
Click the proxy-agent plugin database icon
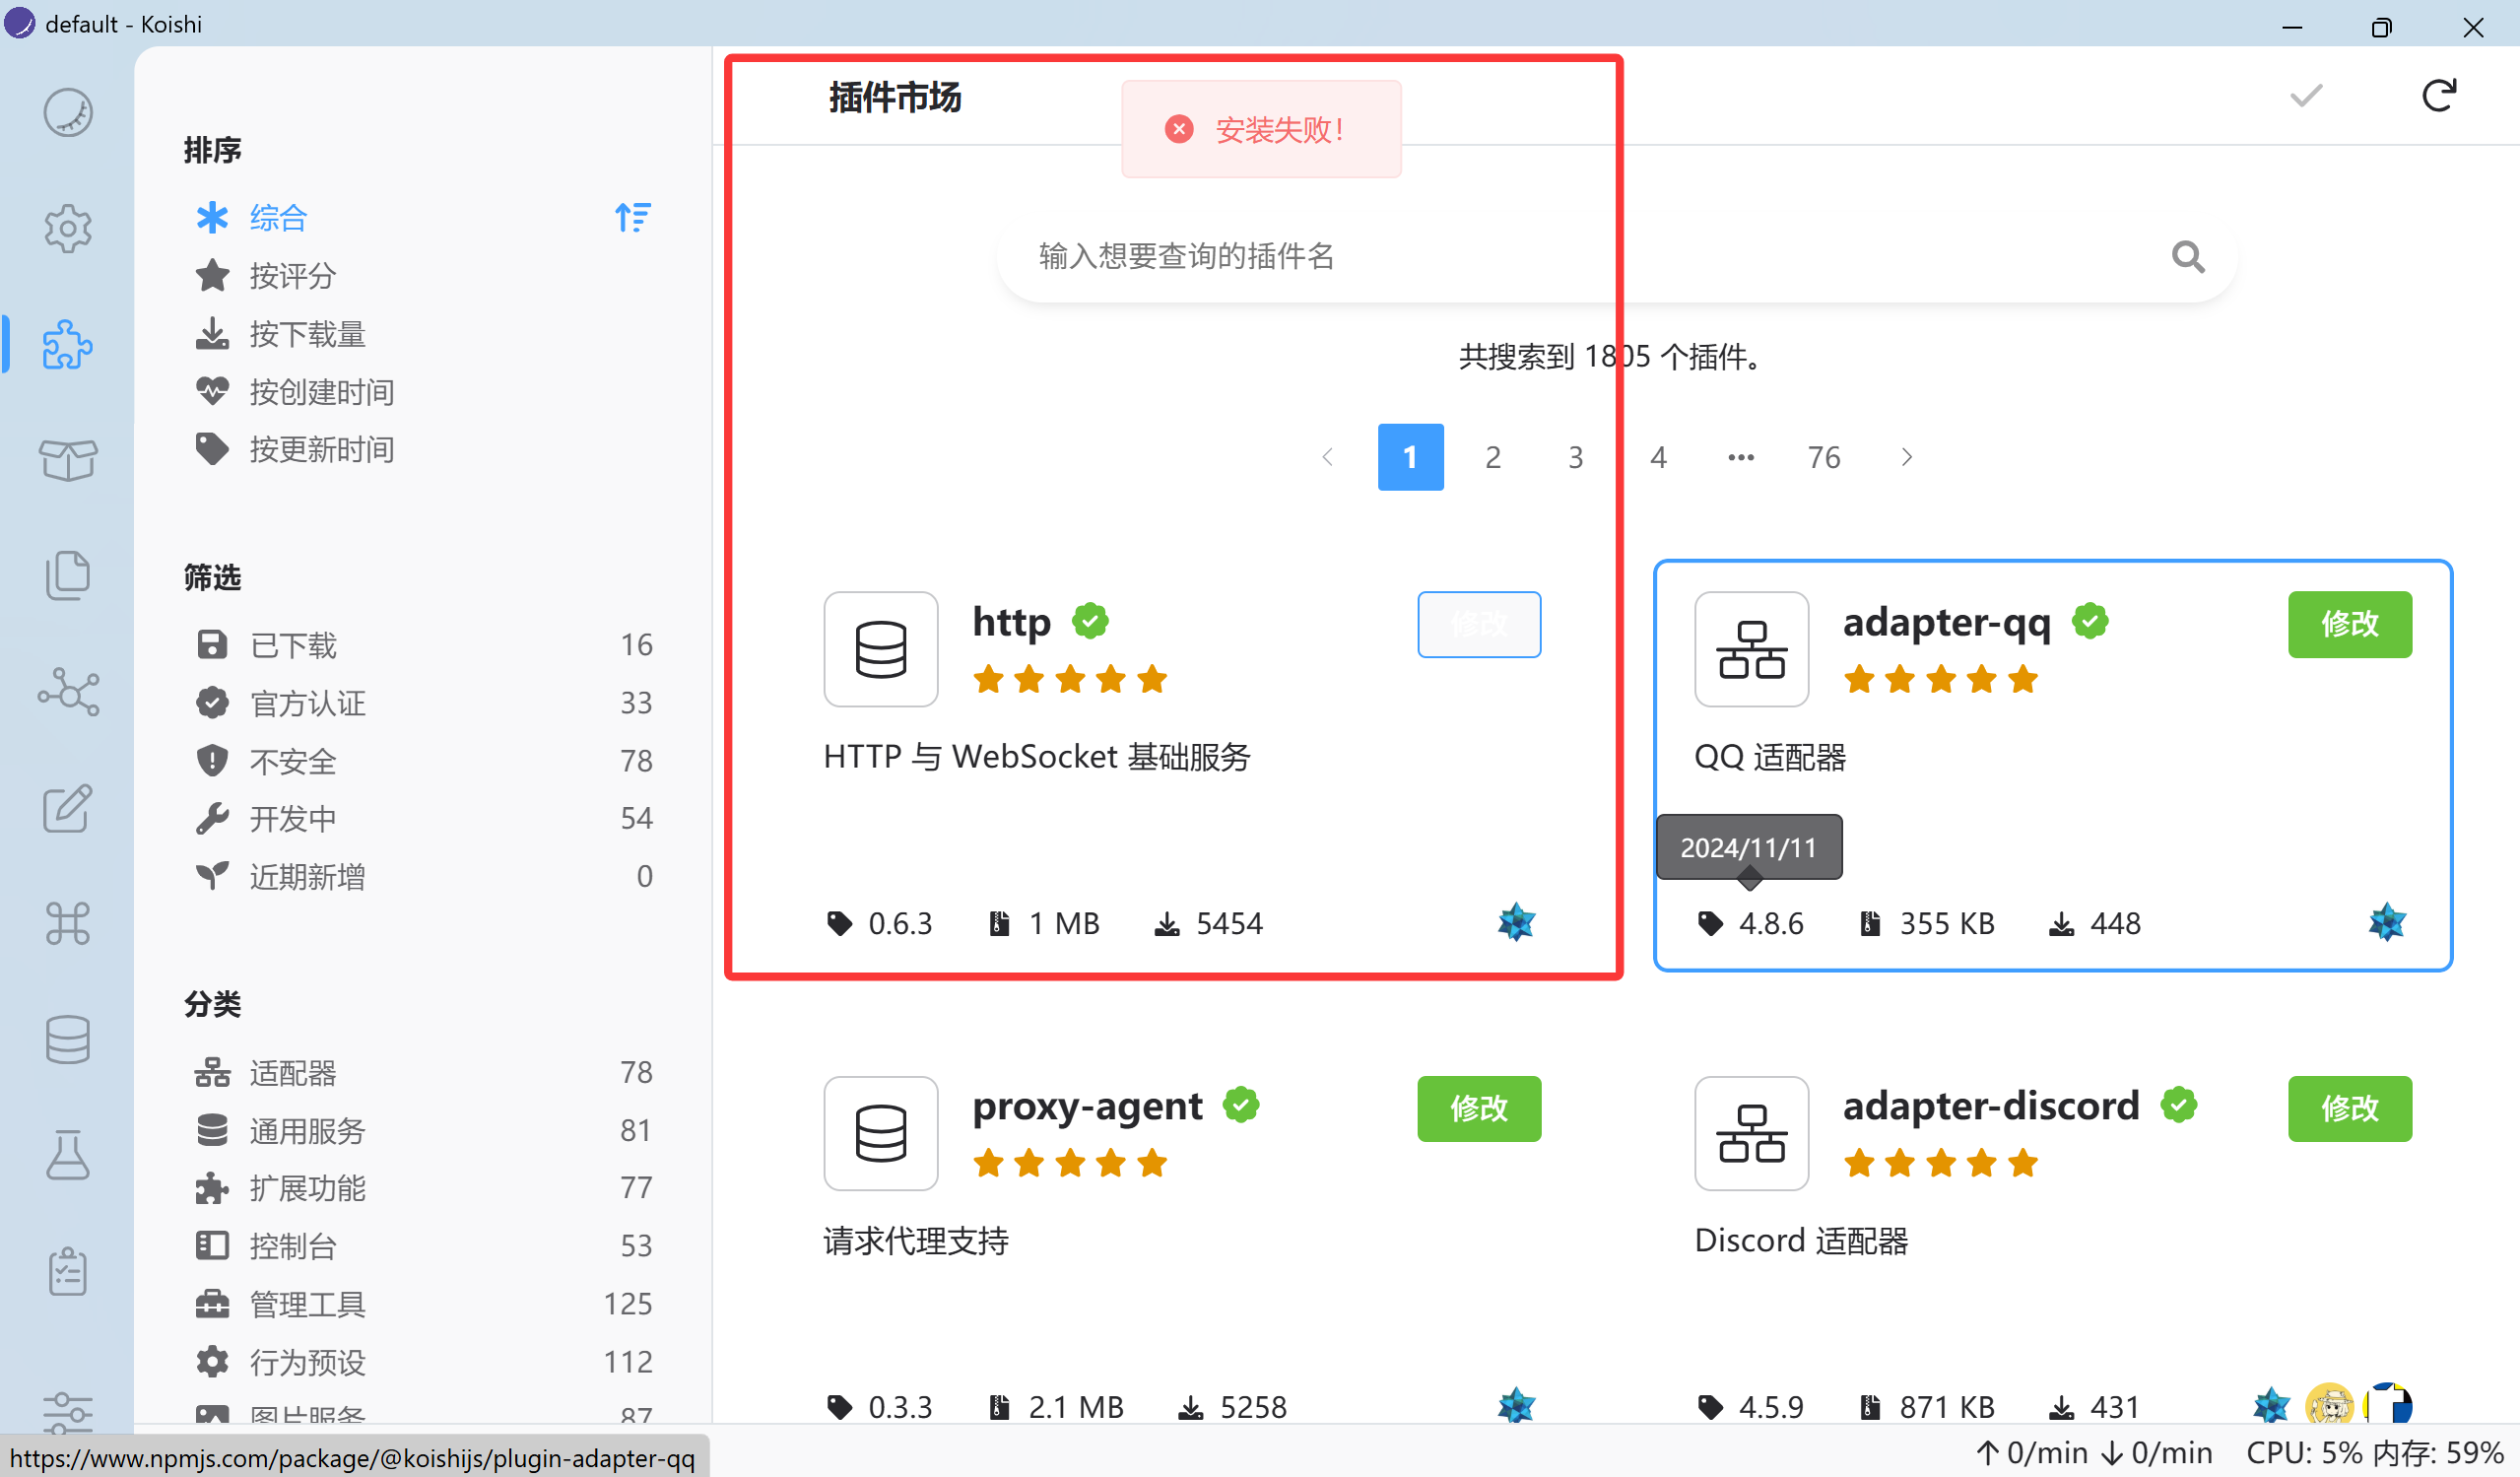pos(881,1133)
